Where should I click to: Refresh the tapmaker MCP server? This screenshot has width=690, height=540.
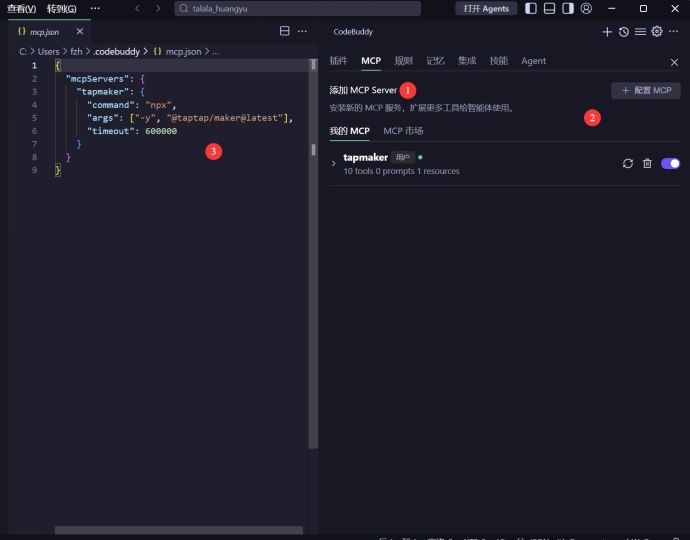pos(628,164)
